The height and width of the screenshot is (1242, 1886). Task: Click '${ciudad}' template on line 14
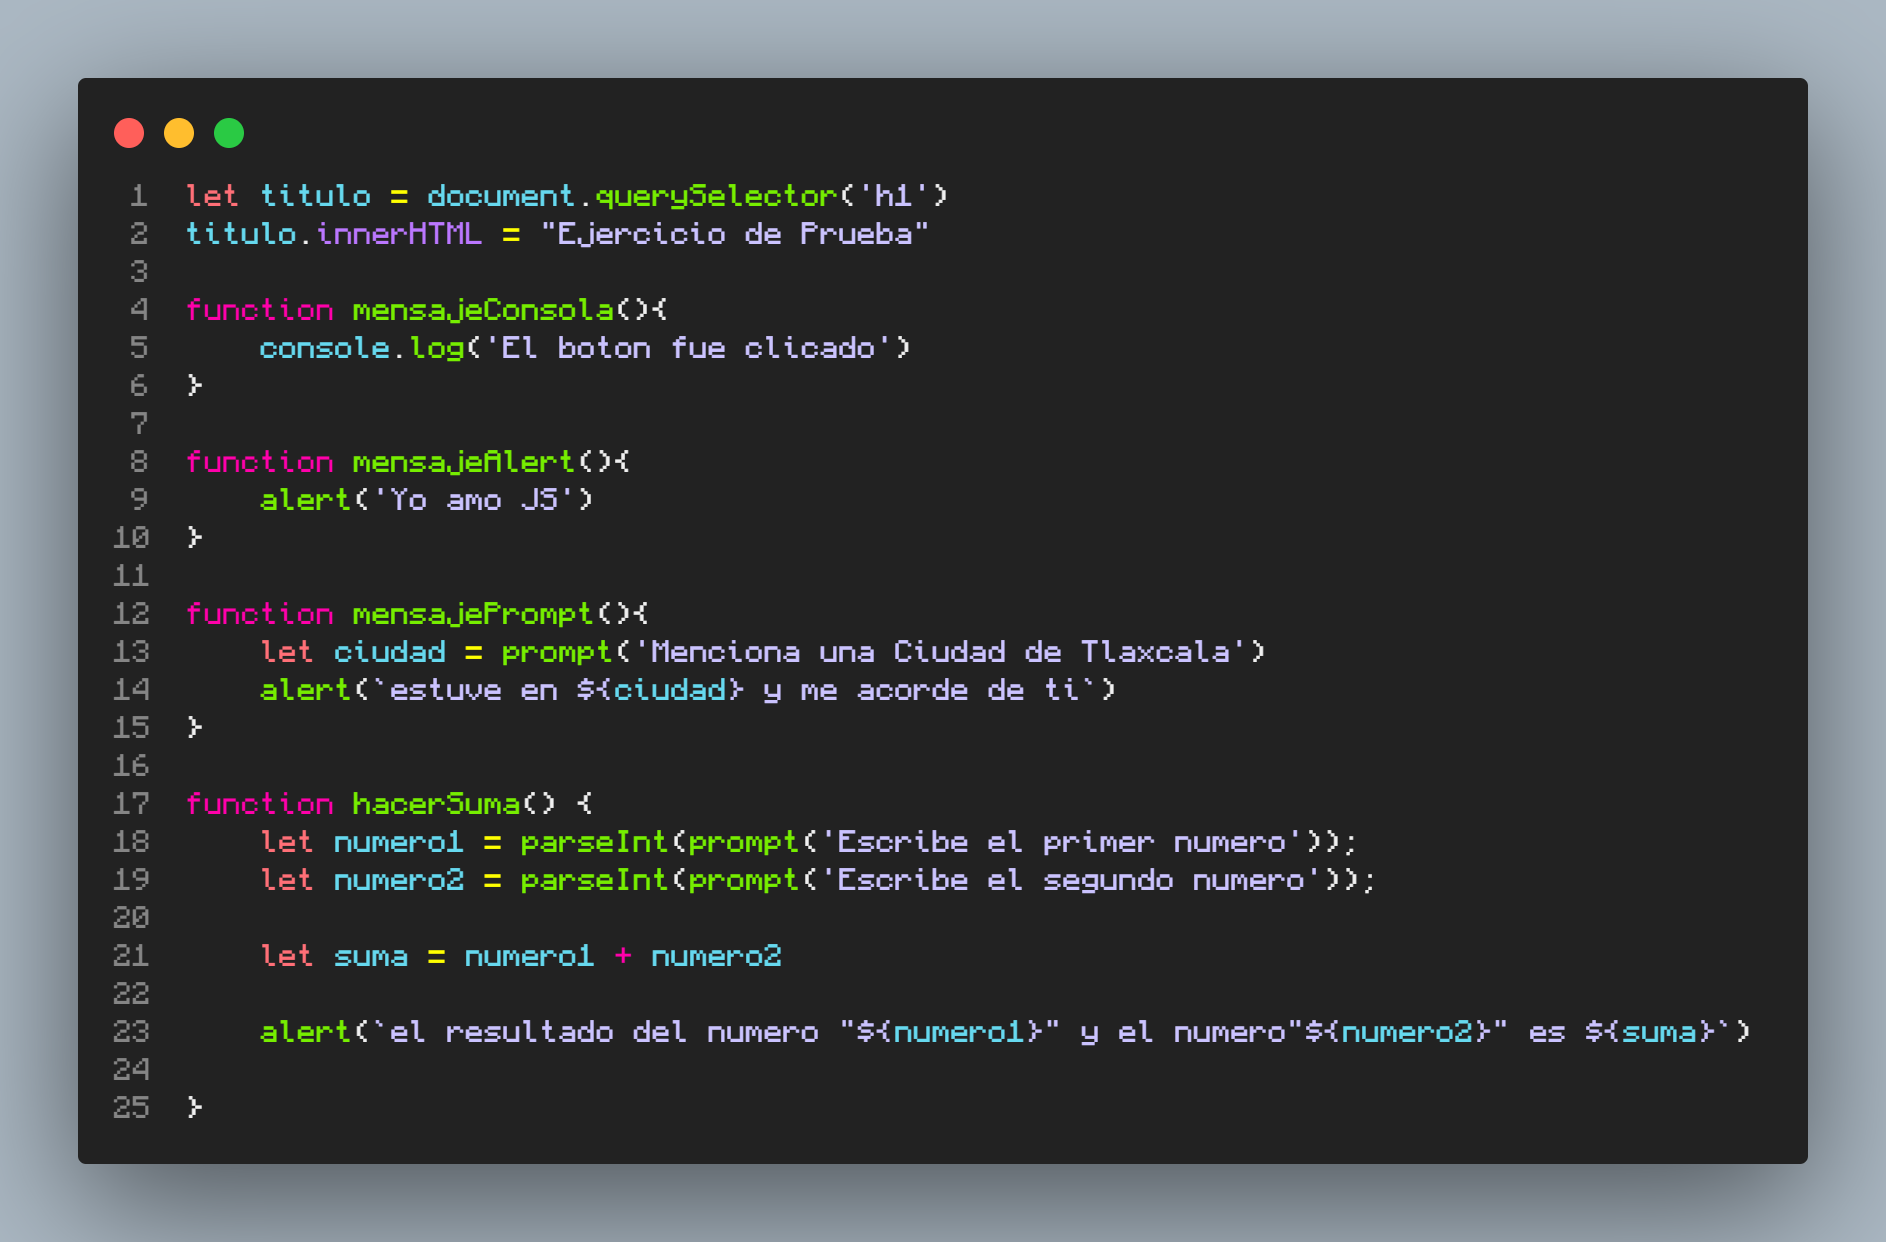pos(660,690)
